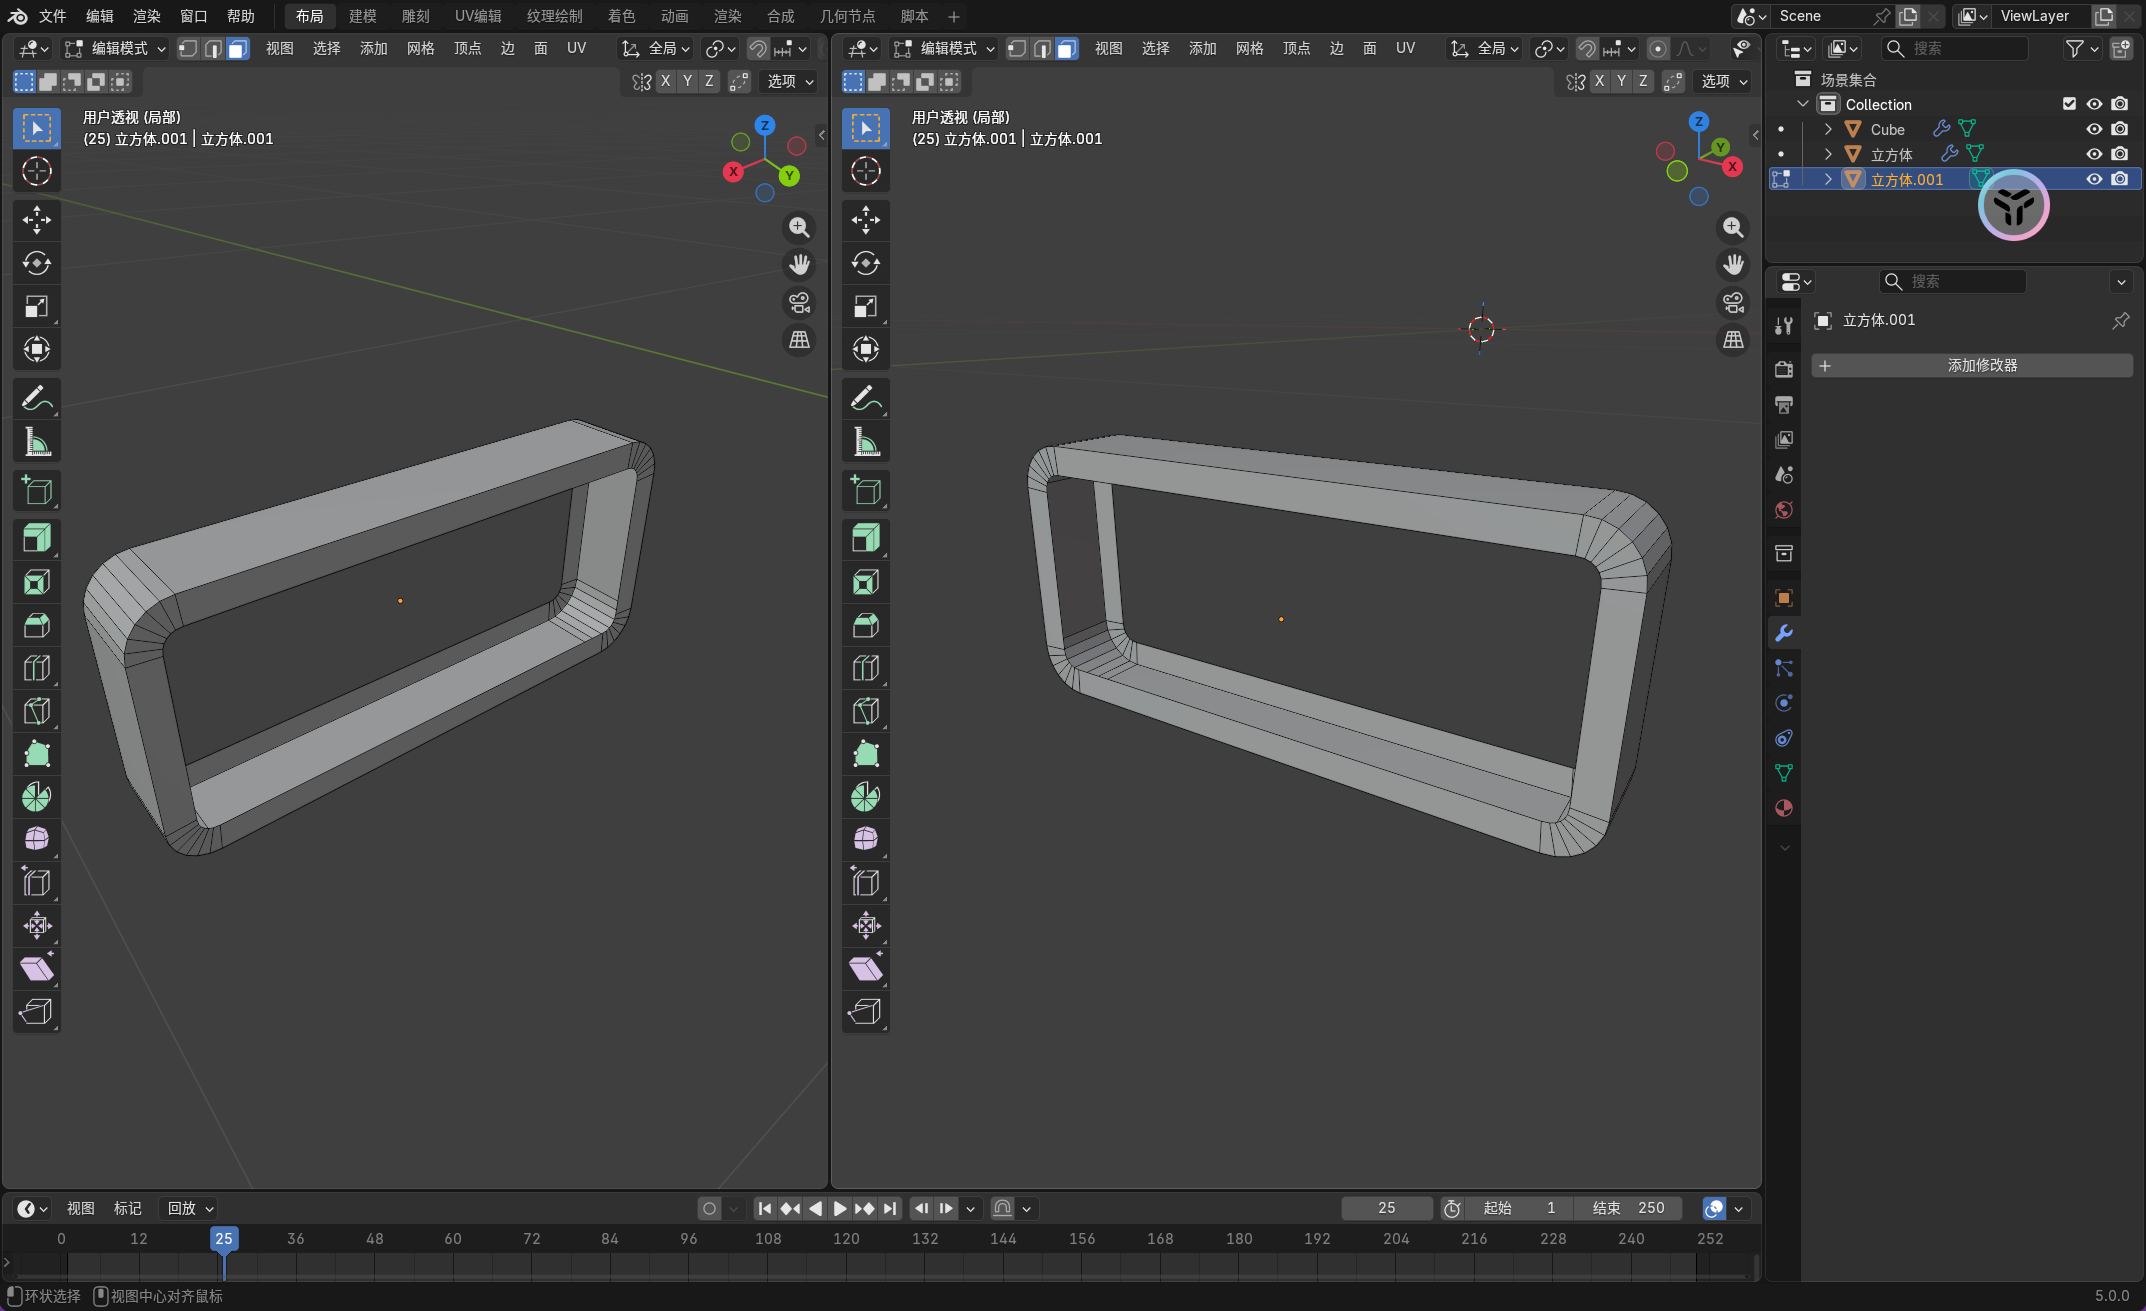Image resolution: width=2146 pixels, height=1311 pixels.
Task: Switch to the UV编辑 workspace tab
Action: (x=478, y=16)
